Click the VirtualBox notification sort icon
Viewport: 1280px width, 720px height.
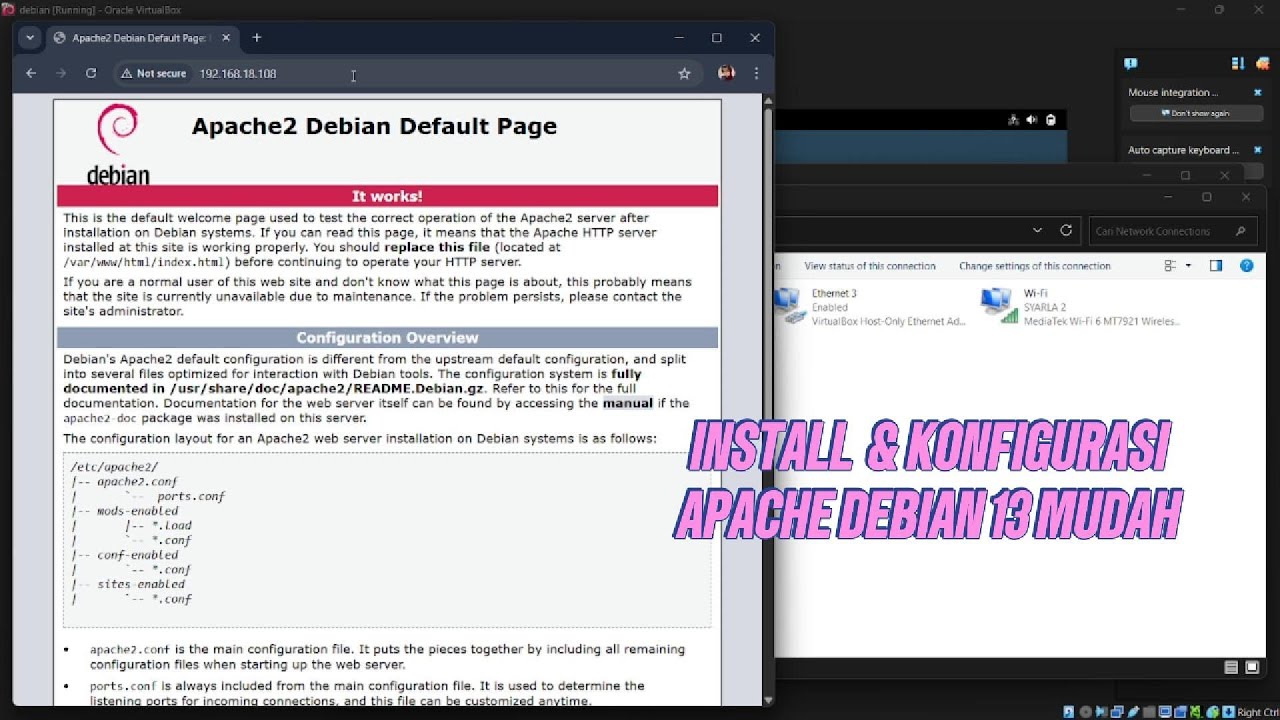[1238, 63]
